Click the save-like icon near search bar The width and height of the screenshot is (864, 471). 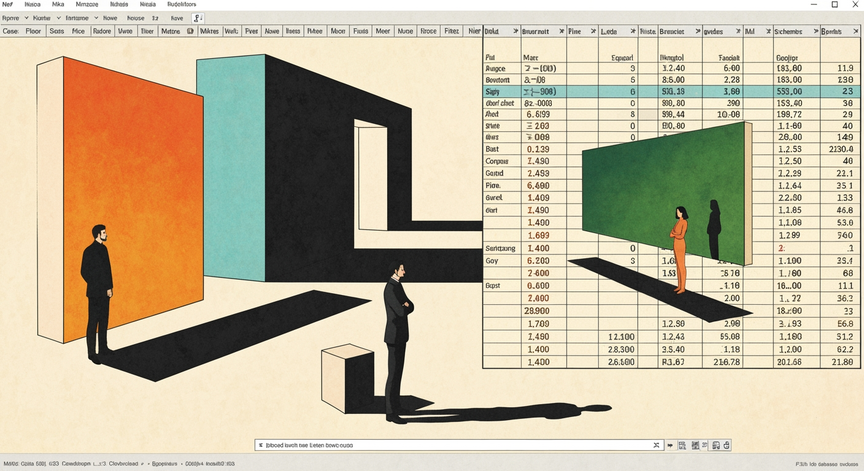pyautogui.click(x=716, y=445)
